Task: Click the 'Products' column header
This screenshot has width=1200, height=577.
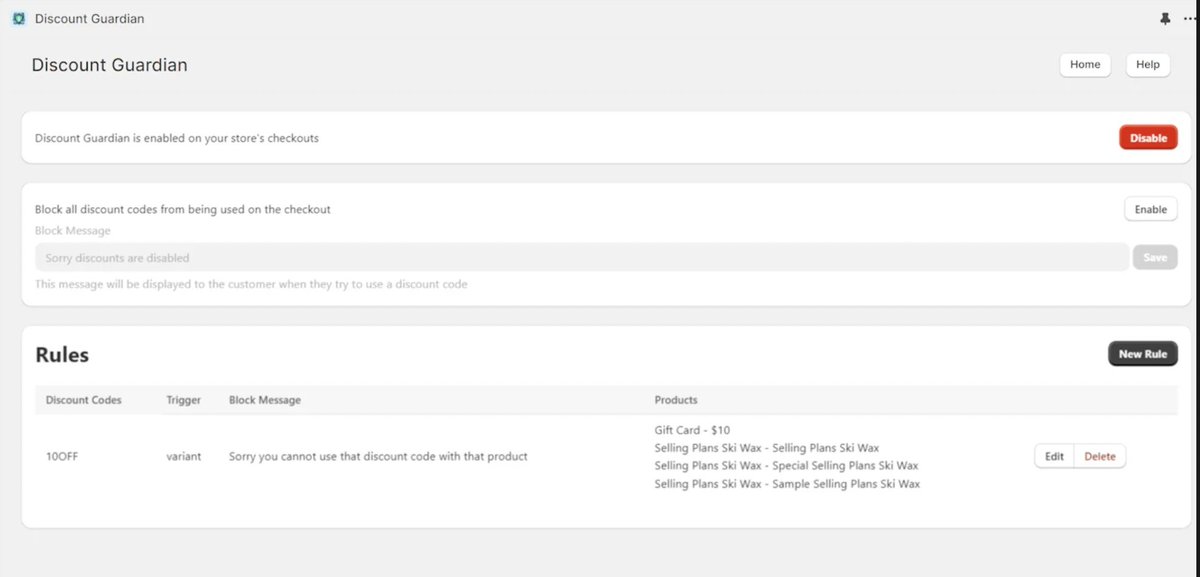Action: (676, 400)
